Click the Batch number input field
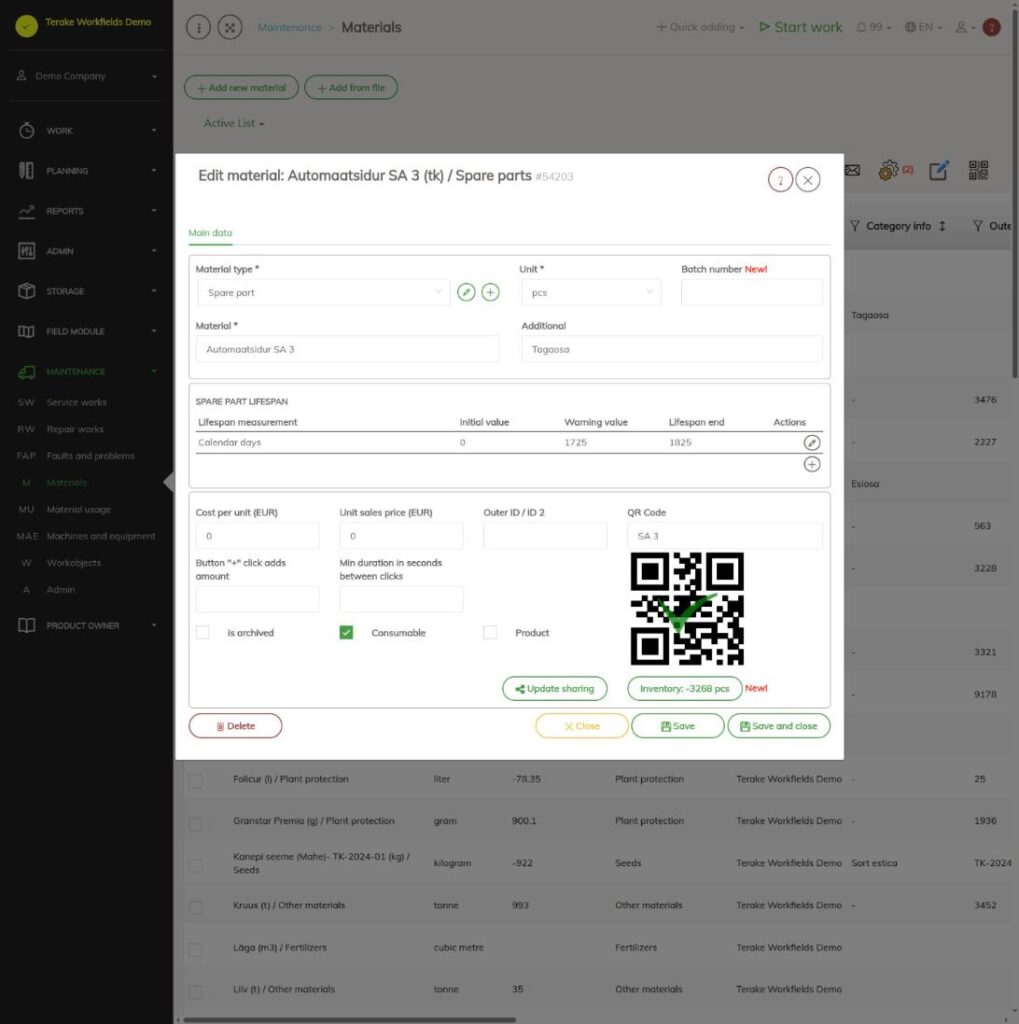 tap(751, 292)
